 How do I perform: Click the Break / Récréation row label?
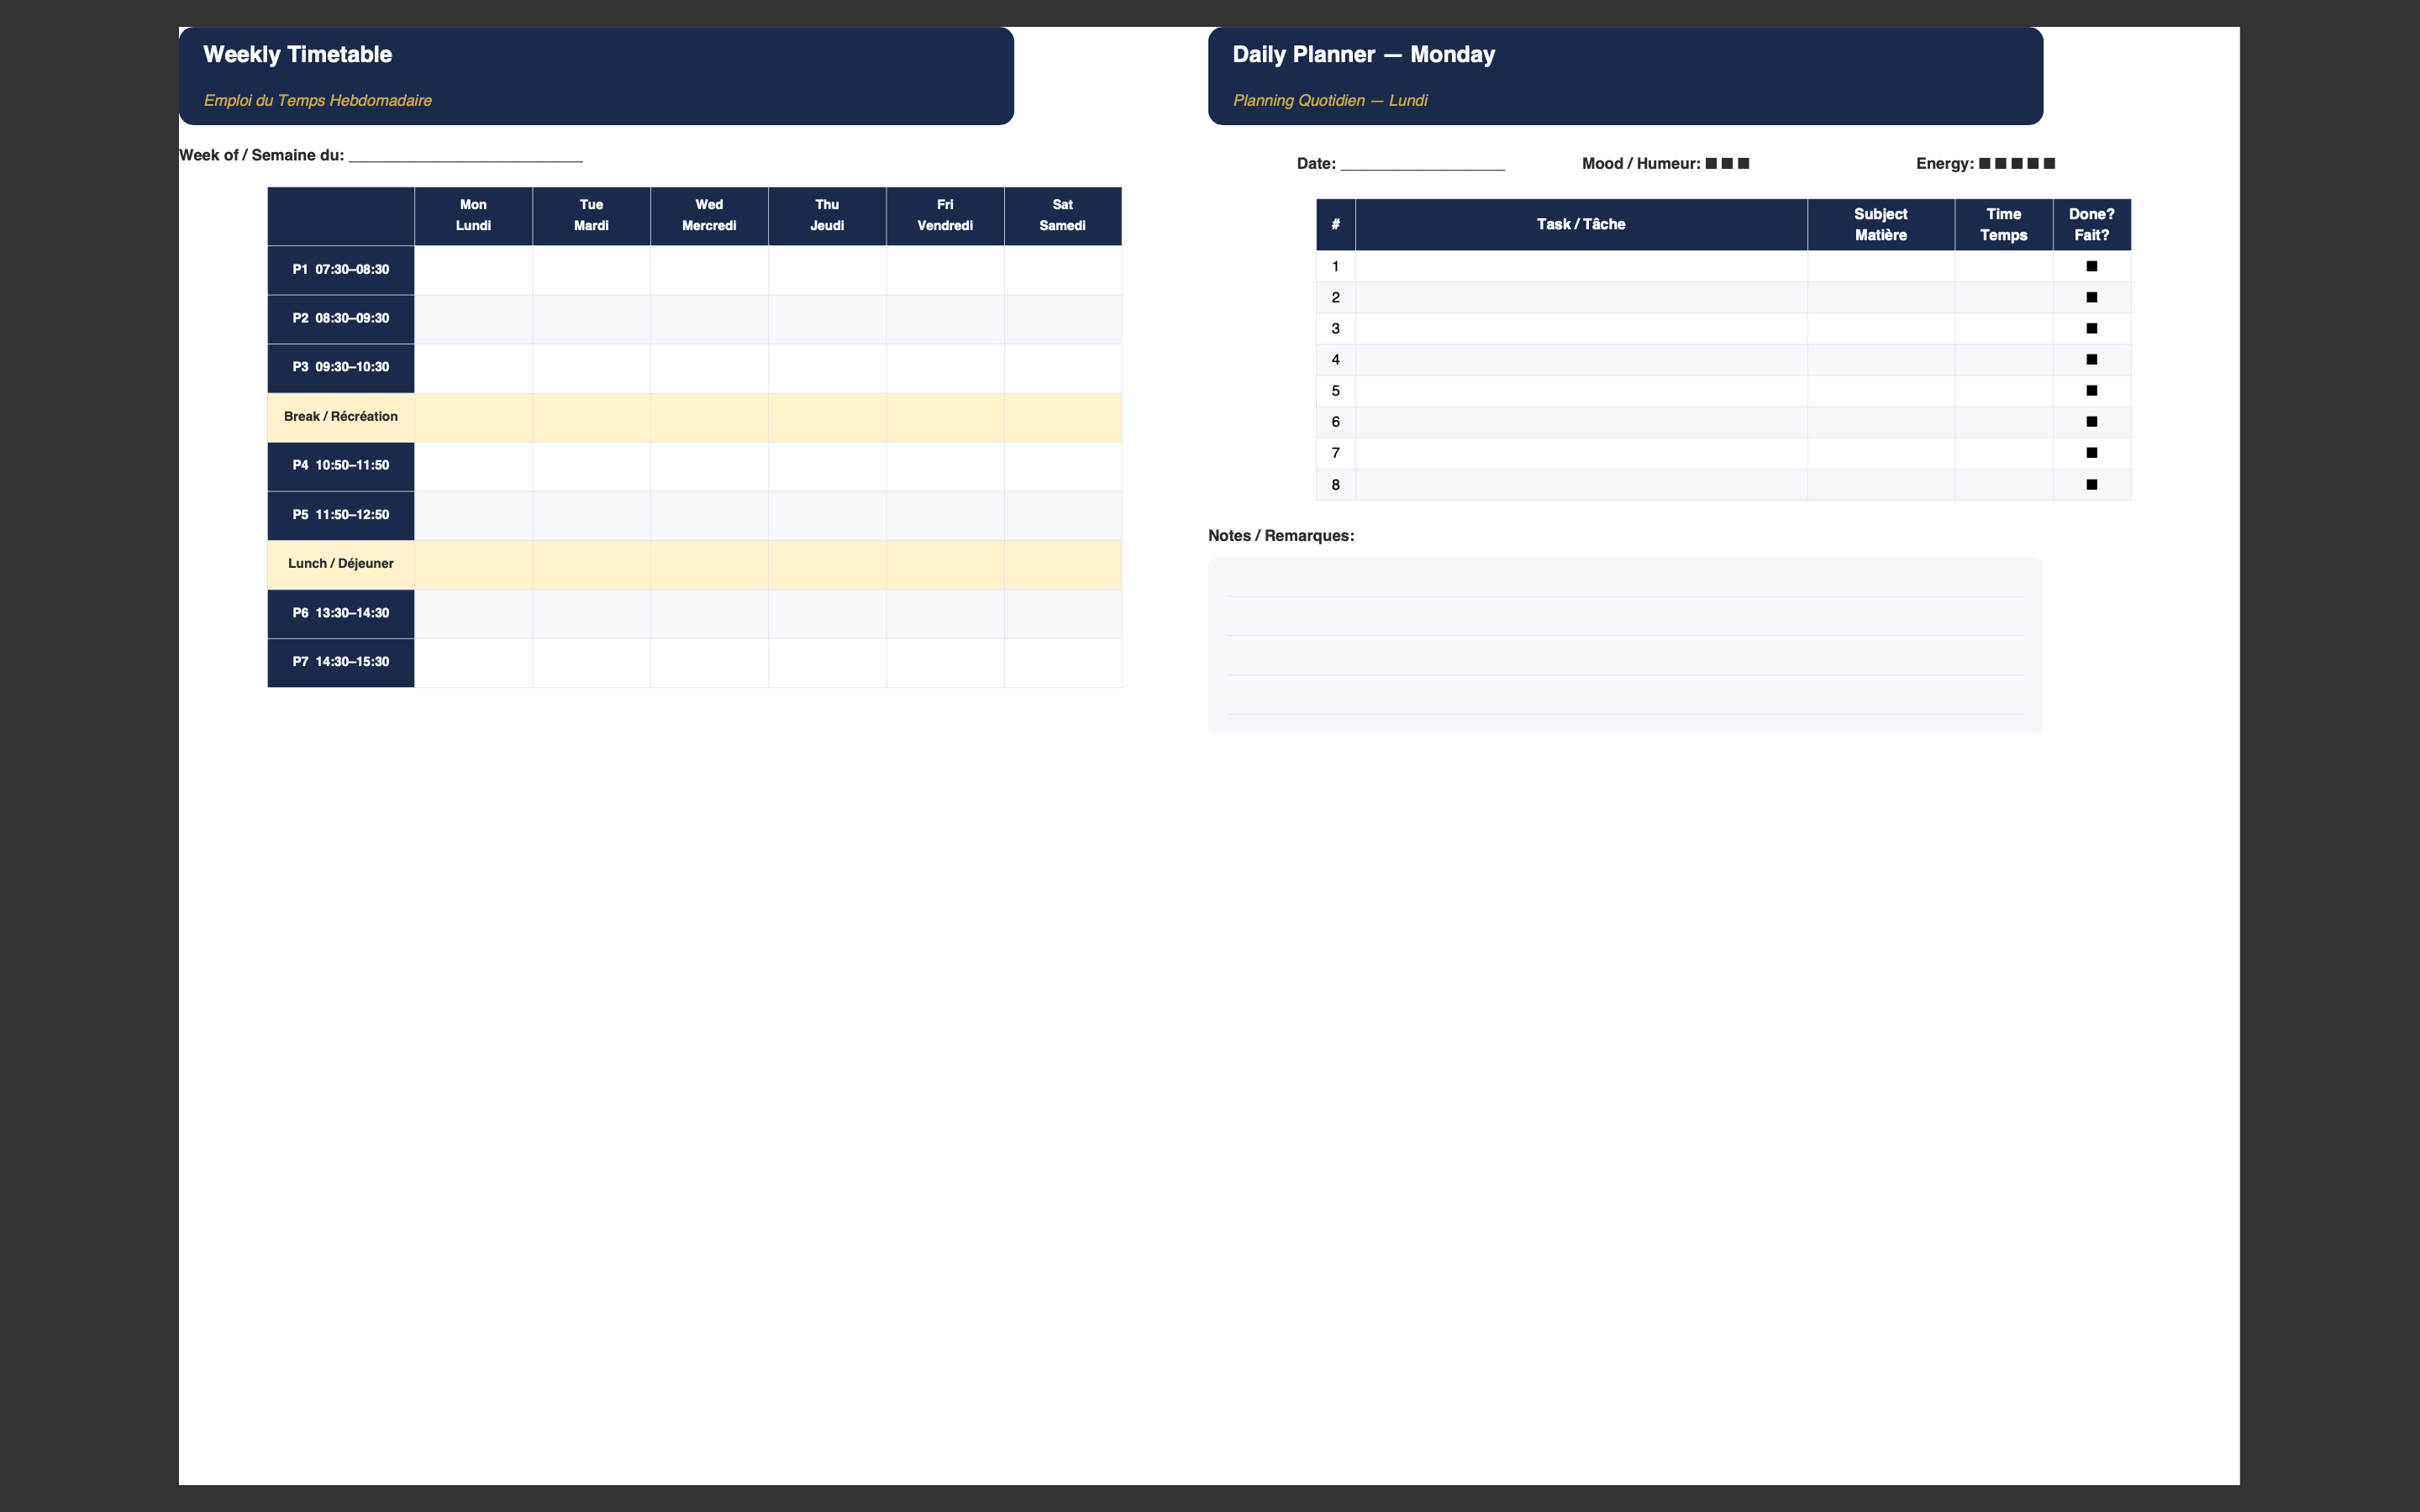(x=341, y=417)
